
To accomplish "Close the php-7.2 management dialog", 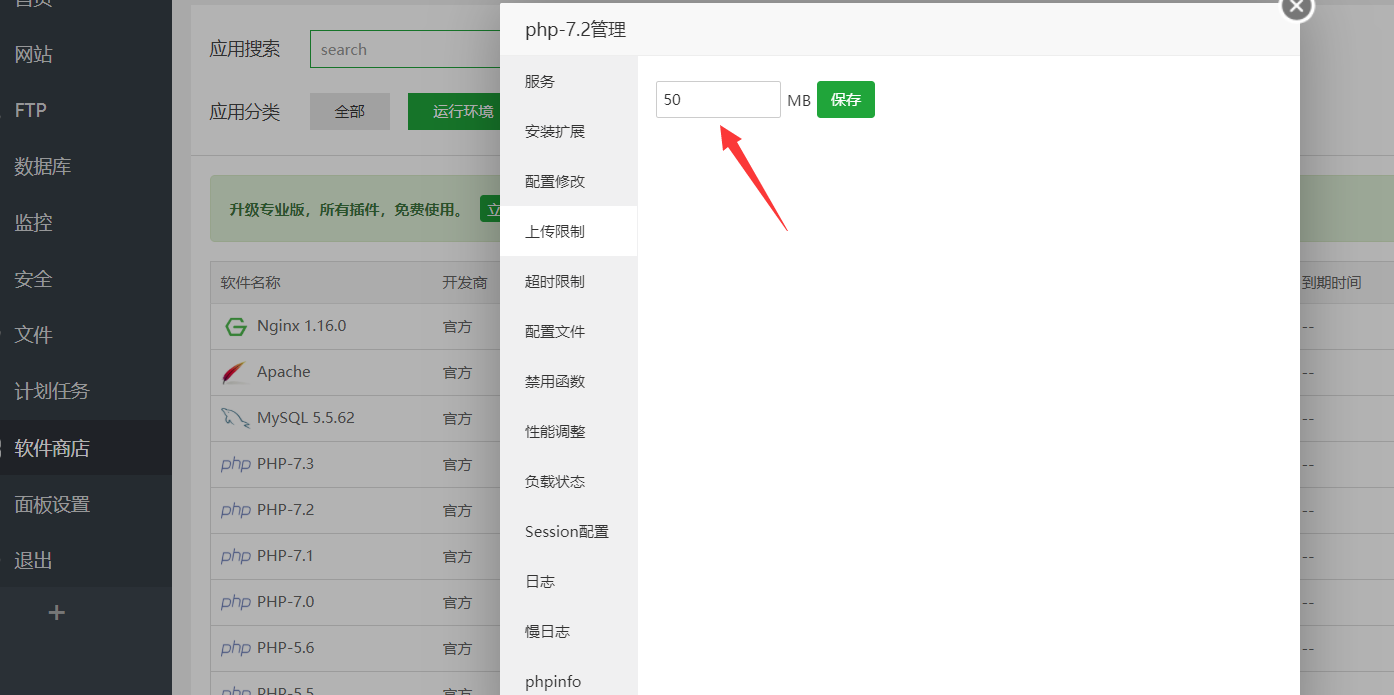I will 1296,6.
